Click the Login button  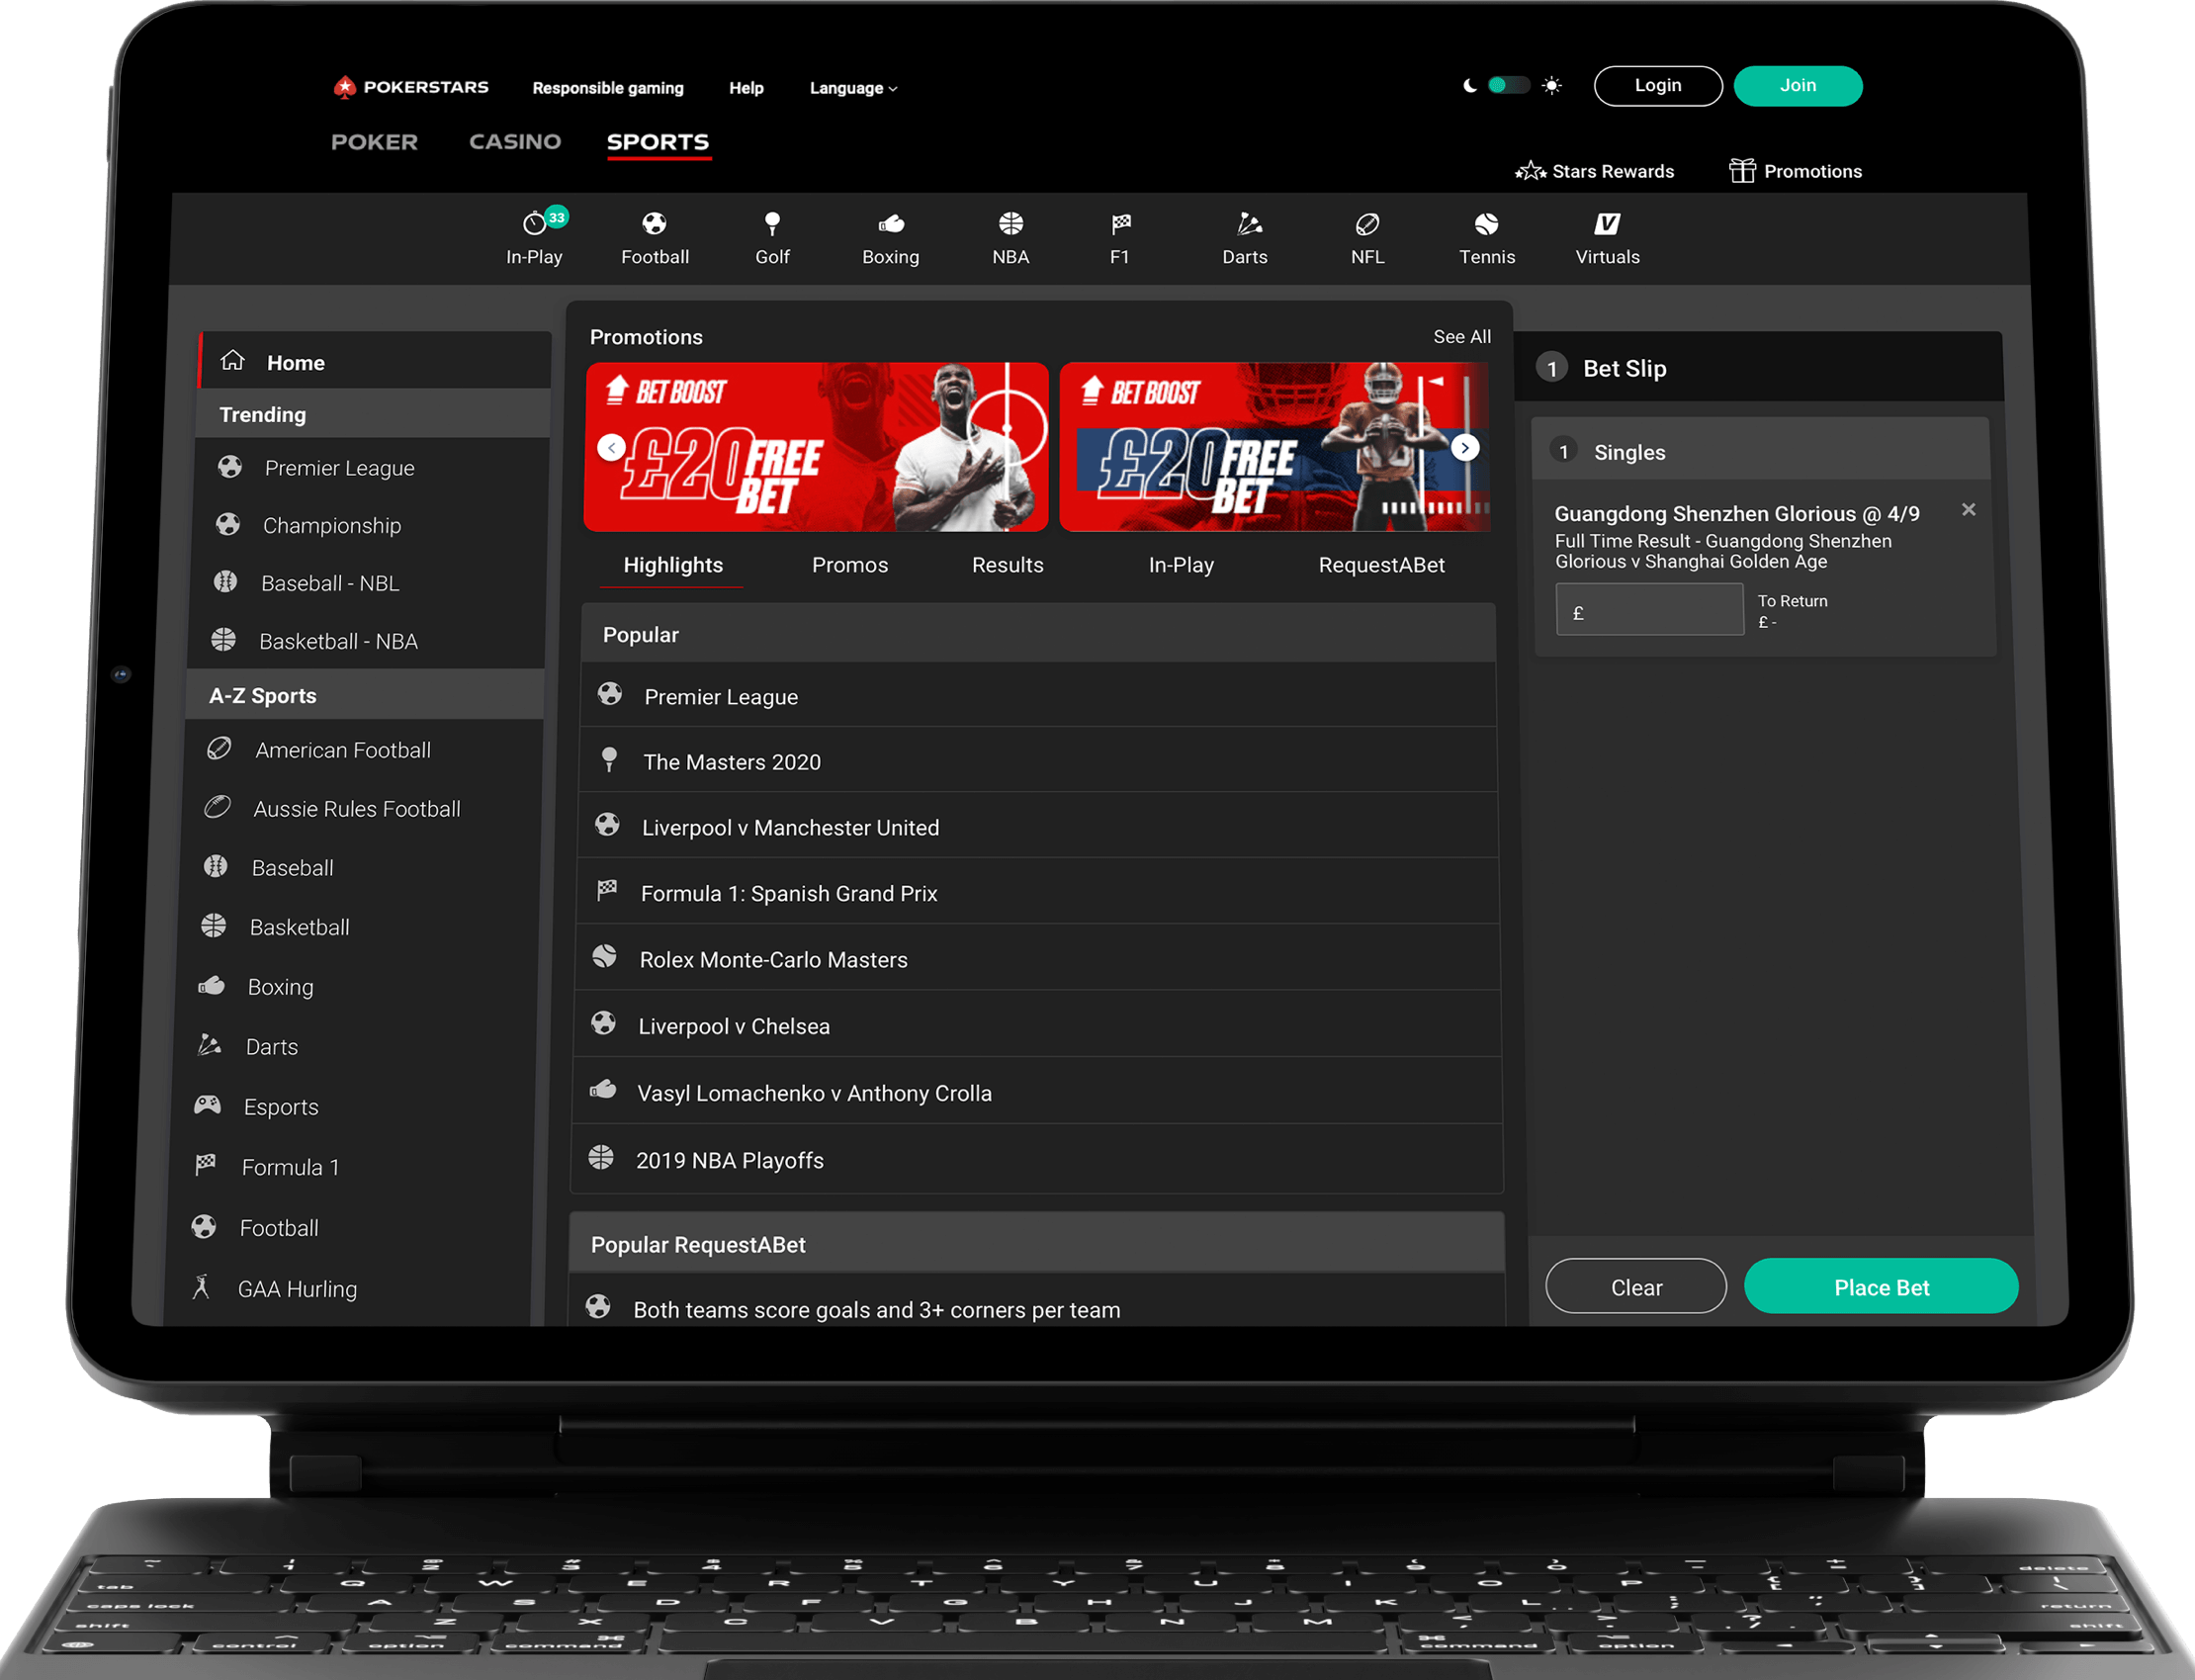coord(1658,86)
